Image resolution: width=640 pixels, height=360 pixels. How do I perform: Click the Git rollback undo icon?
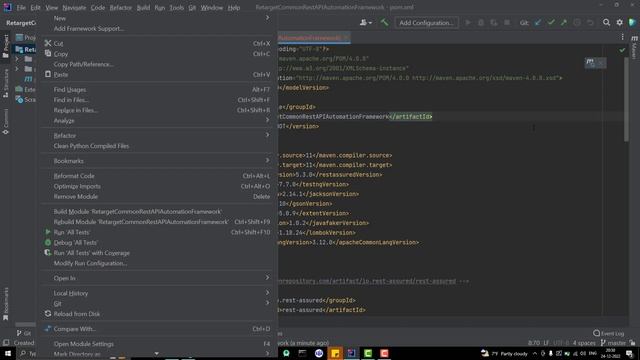click(x=590, y=22)
